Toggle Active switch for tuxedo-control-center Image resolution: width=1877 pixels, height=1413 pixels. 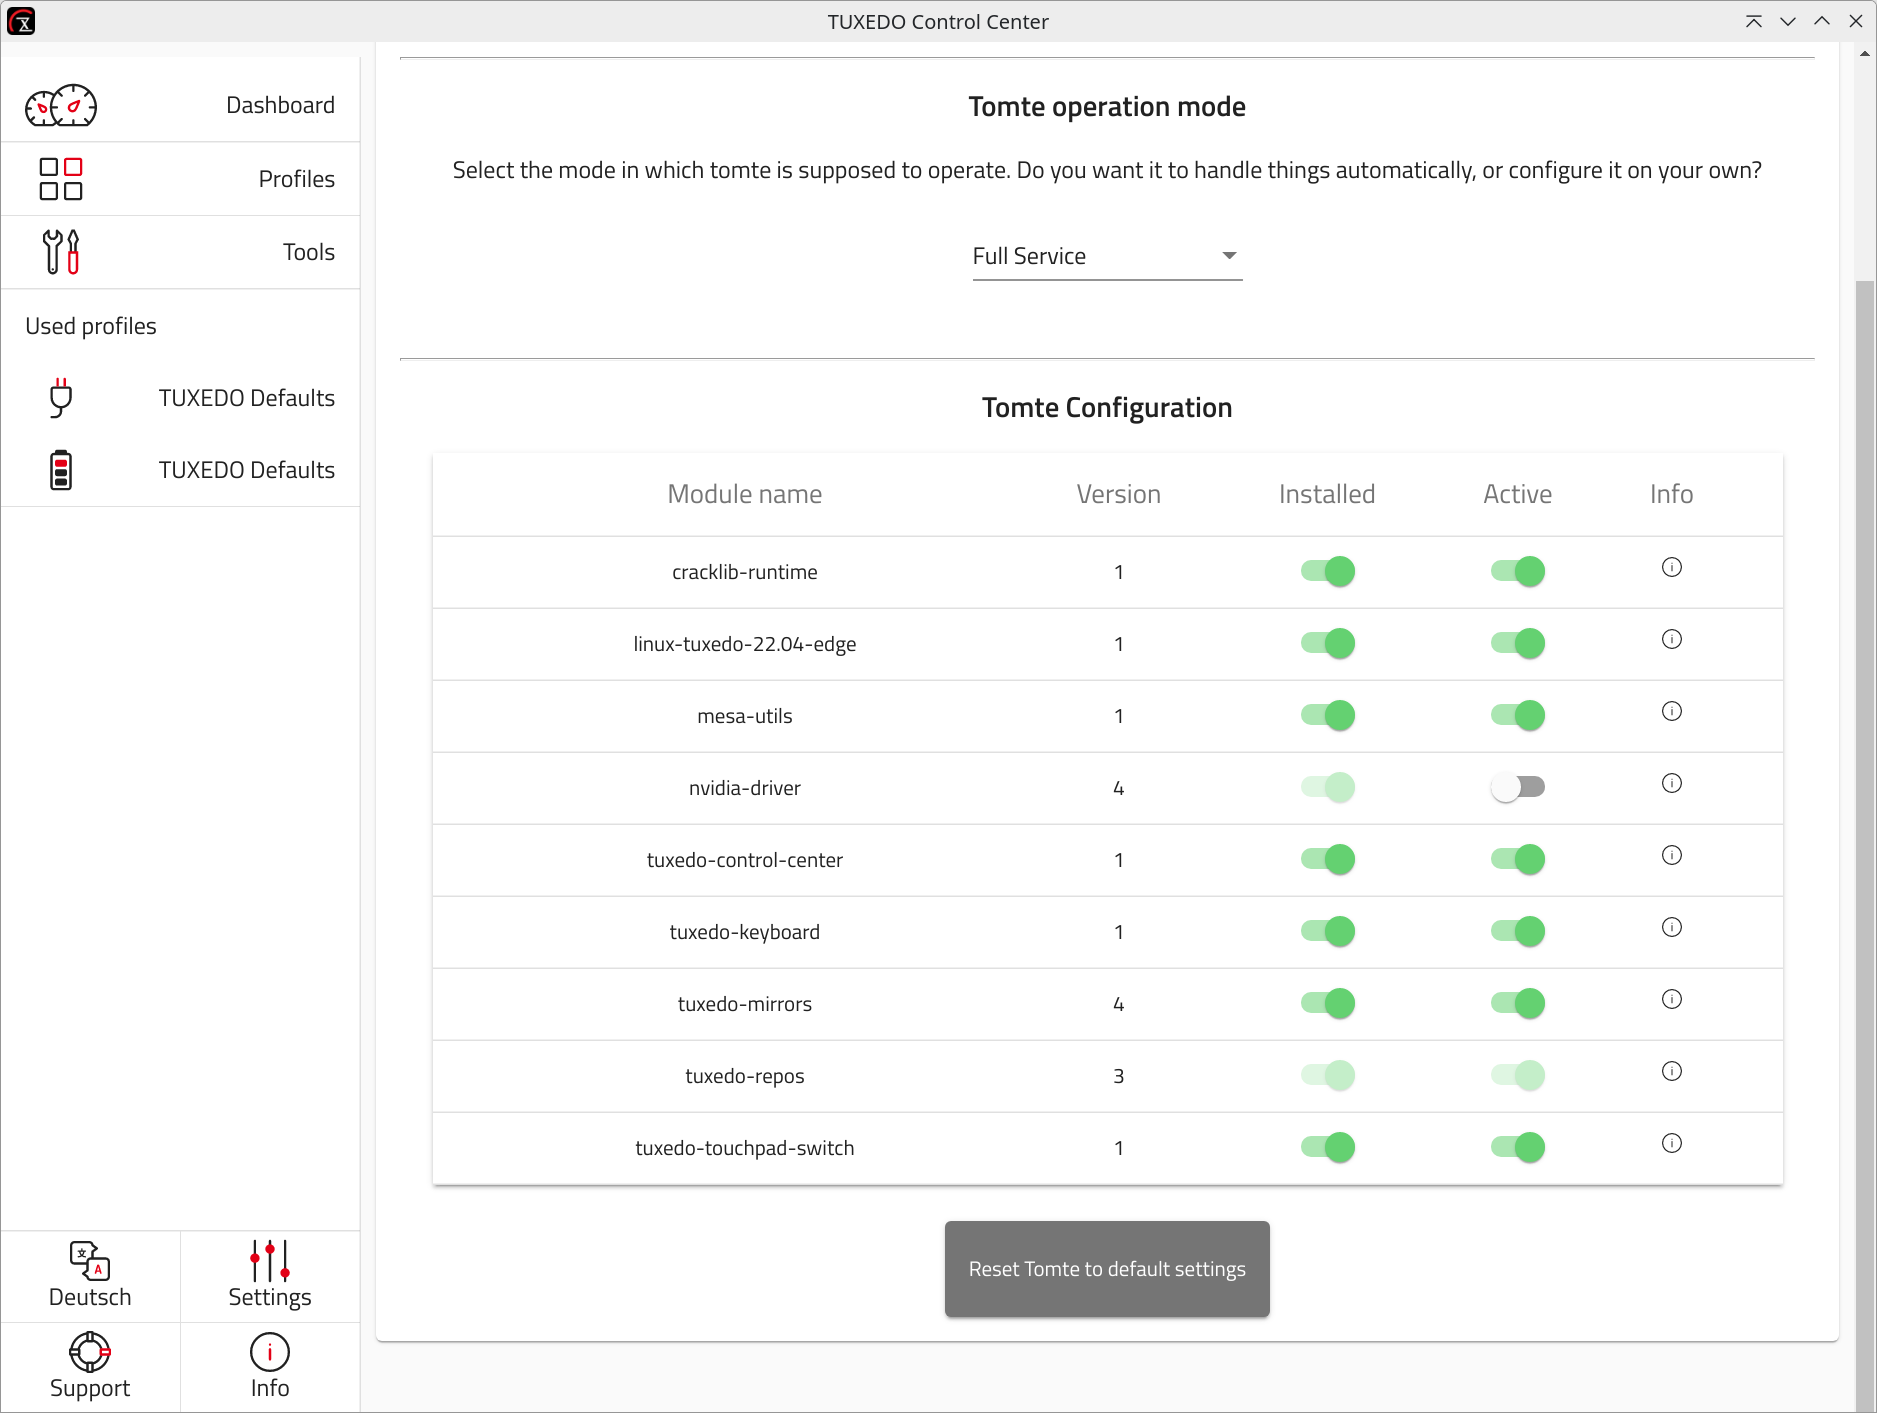(1518, 859)
